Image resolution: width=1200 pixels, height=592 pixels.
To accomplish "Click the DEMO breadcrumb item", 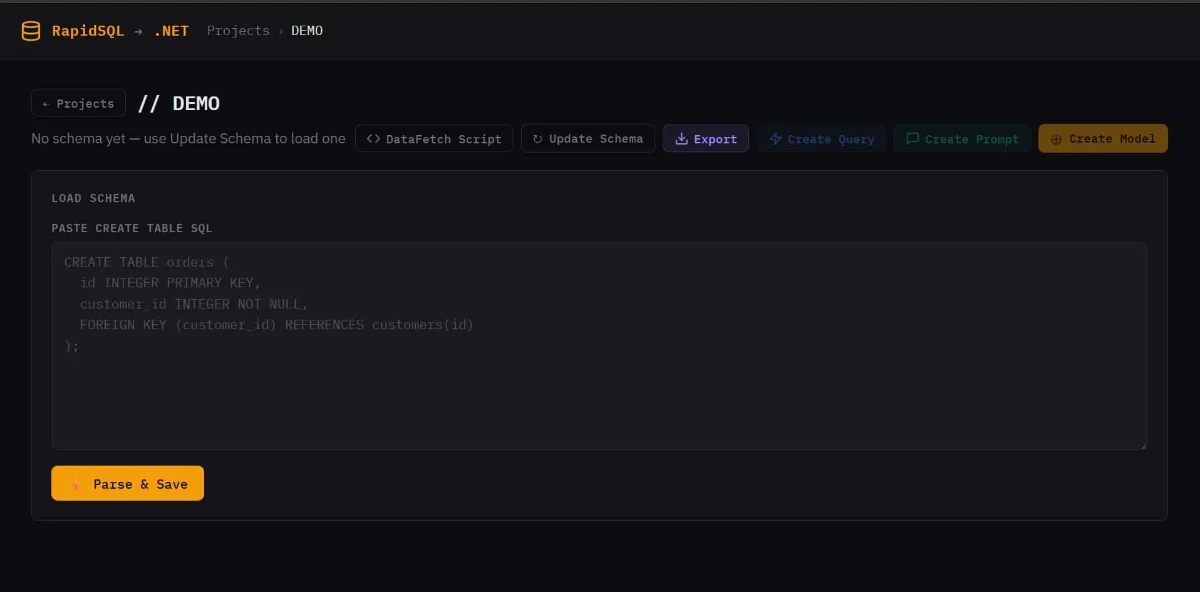I will 307,31.
